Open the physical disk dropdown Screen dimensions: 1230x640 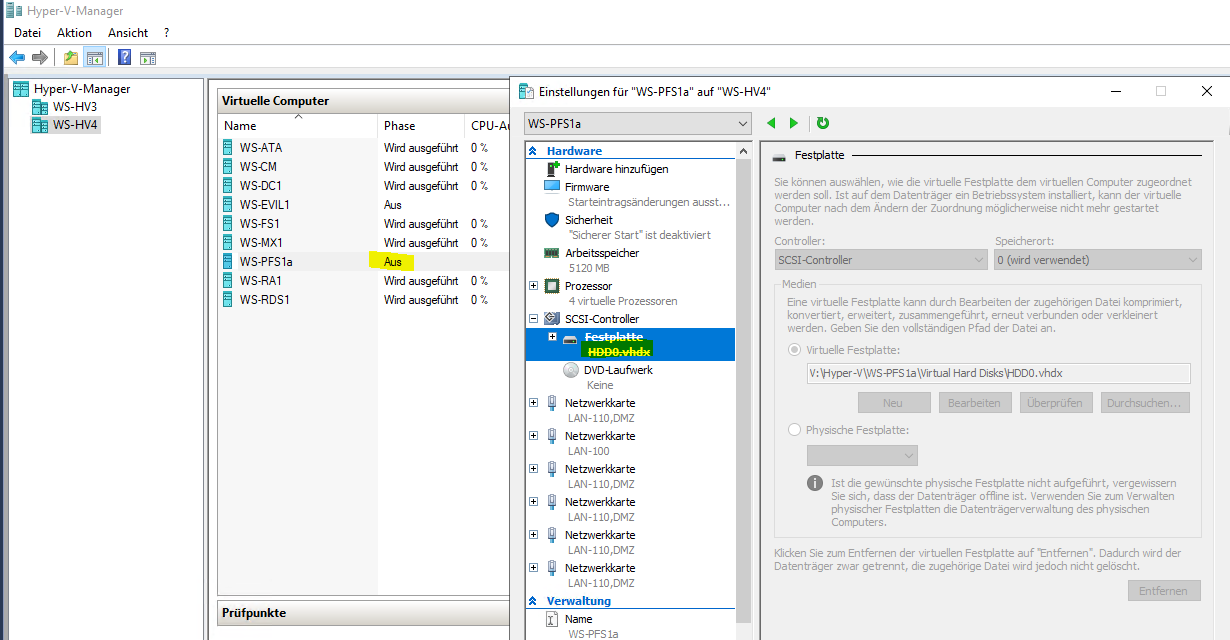pyautogui.click(x=862, y=455)
